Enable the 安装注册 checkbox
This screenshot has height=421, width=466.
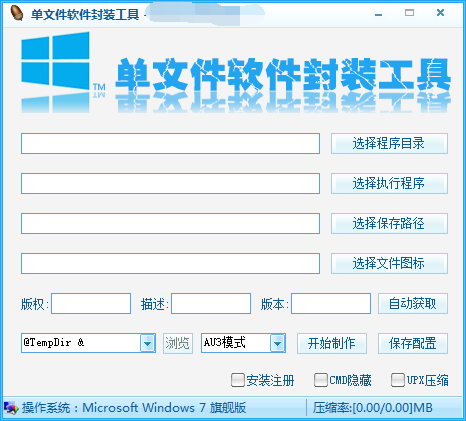coord(238,380)
